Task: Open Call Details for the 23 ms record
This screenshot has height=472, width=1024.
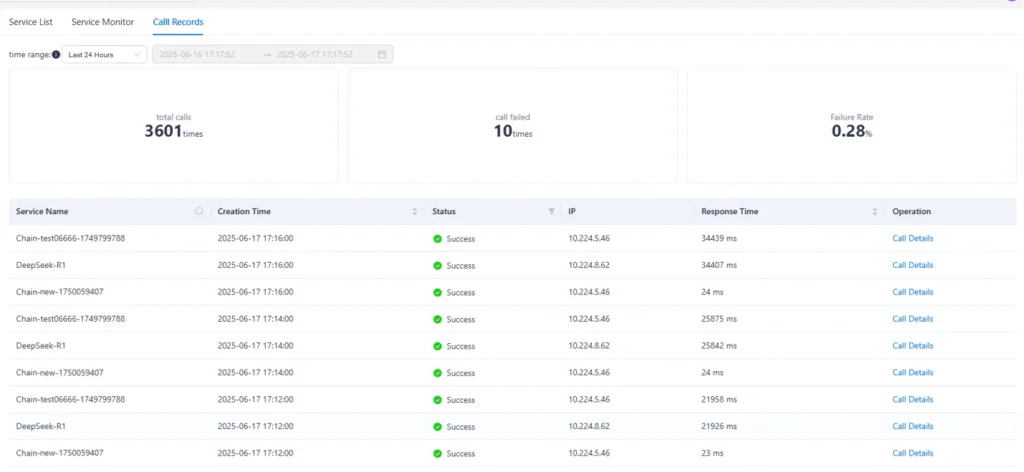Action: click(x=912, y=453)
